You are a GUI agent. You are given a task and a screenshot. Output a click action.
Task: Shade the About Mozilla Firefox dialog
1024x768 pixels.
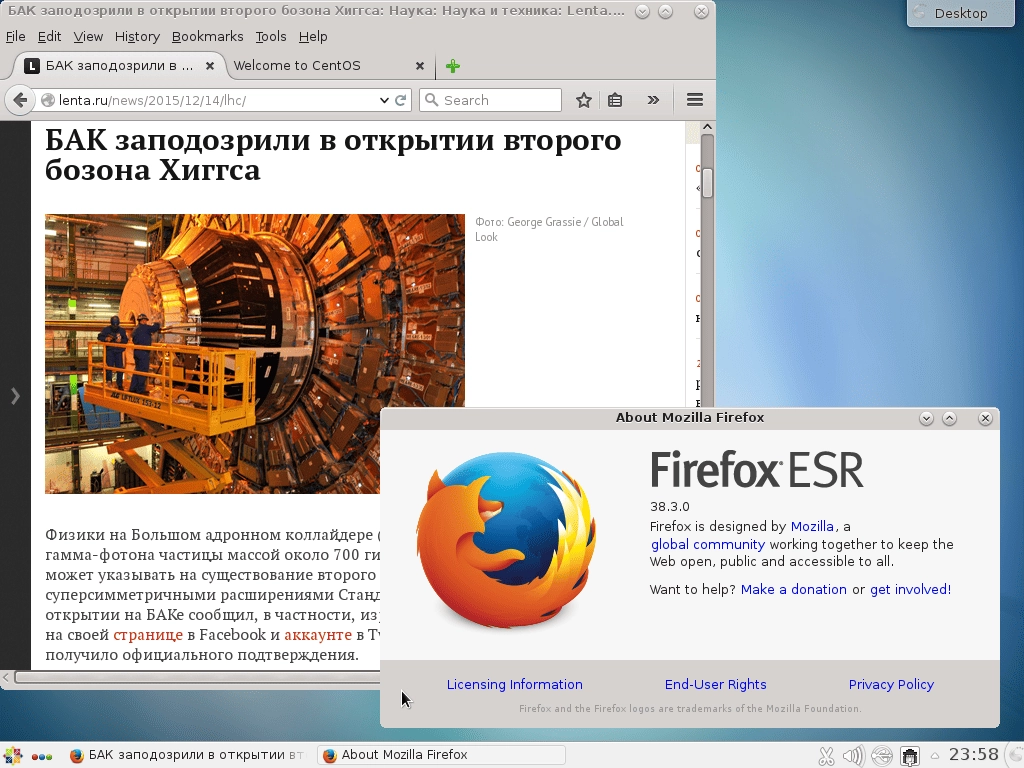(x=926, y=419)
